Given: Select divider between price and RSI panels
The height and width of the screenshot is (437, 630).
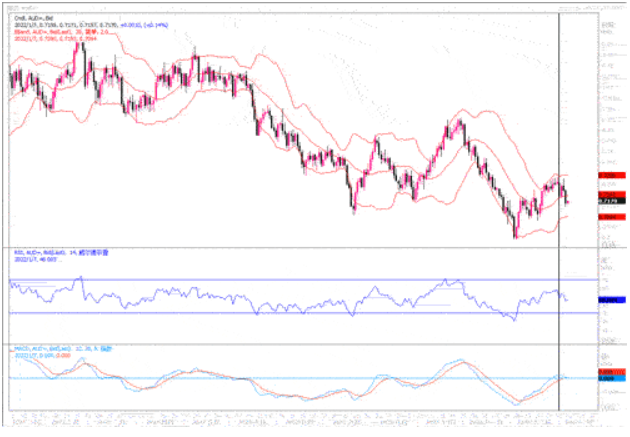Looking at the screenshot, I should coord(300,246).
